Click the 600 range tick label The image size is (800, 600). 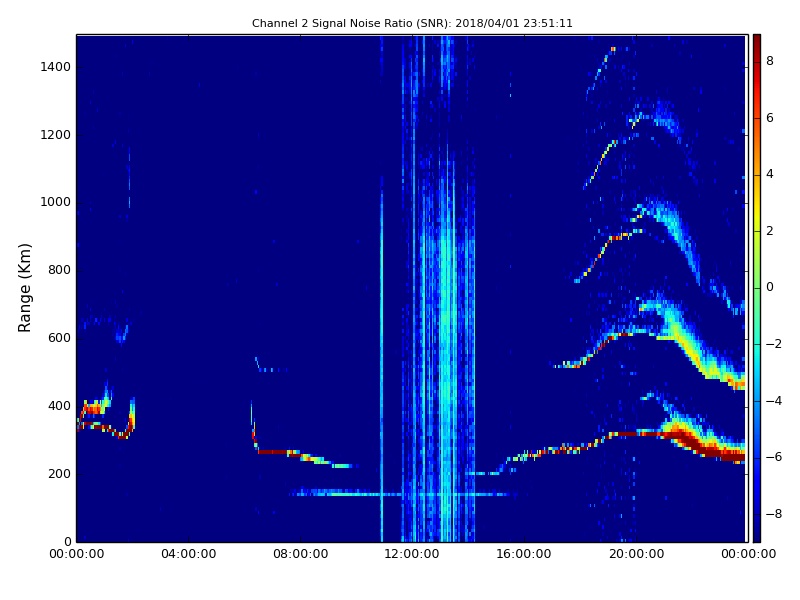pos(59,338)
